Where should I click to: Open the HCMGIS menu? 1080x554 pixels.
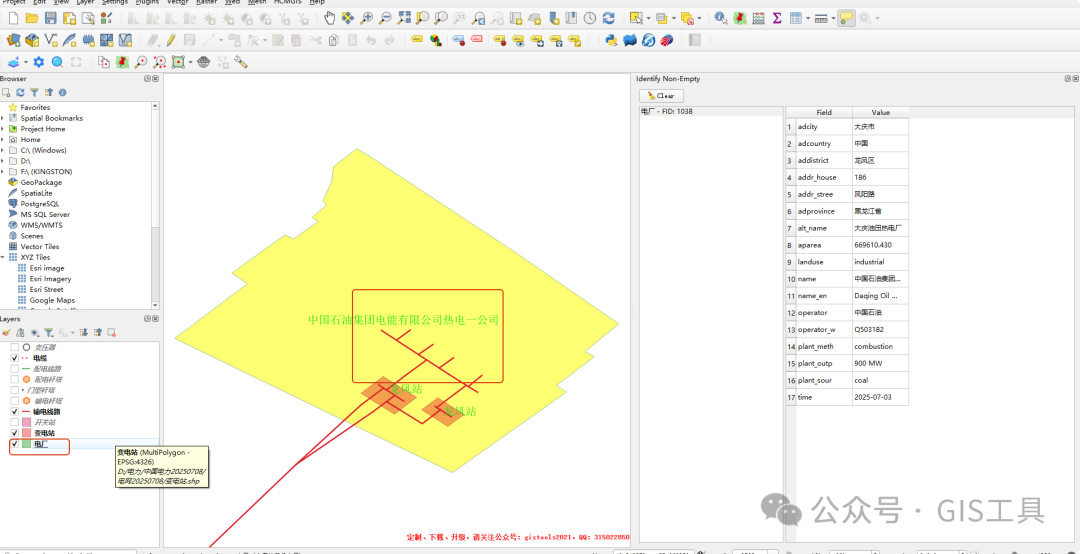(288, 2)
